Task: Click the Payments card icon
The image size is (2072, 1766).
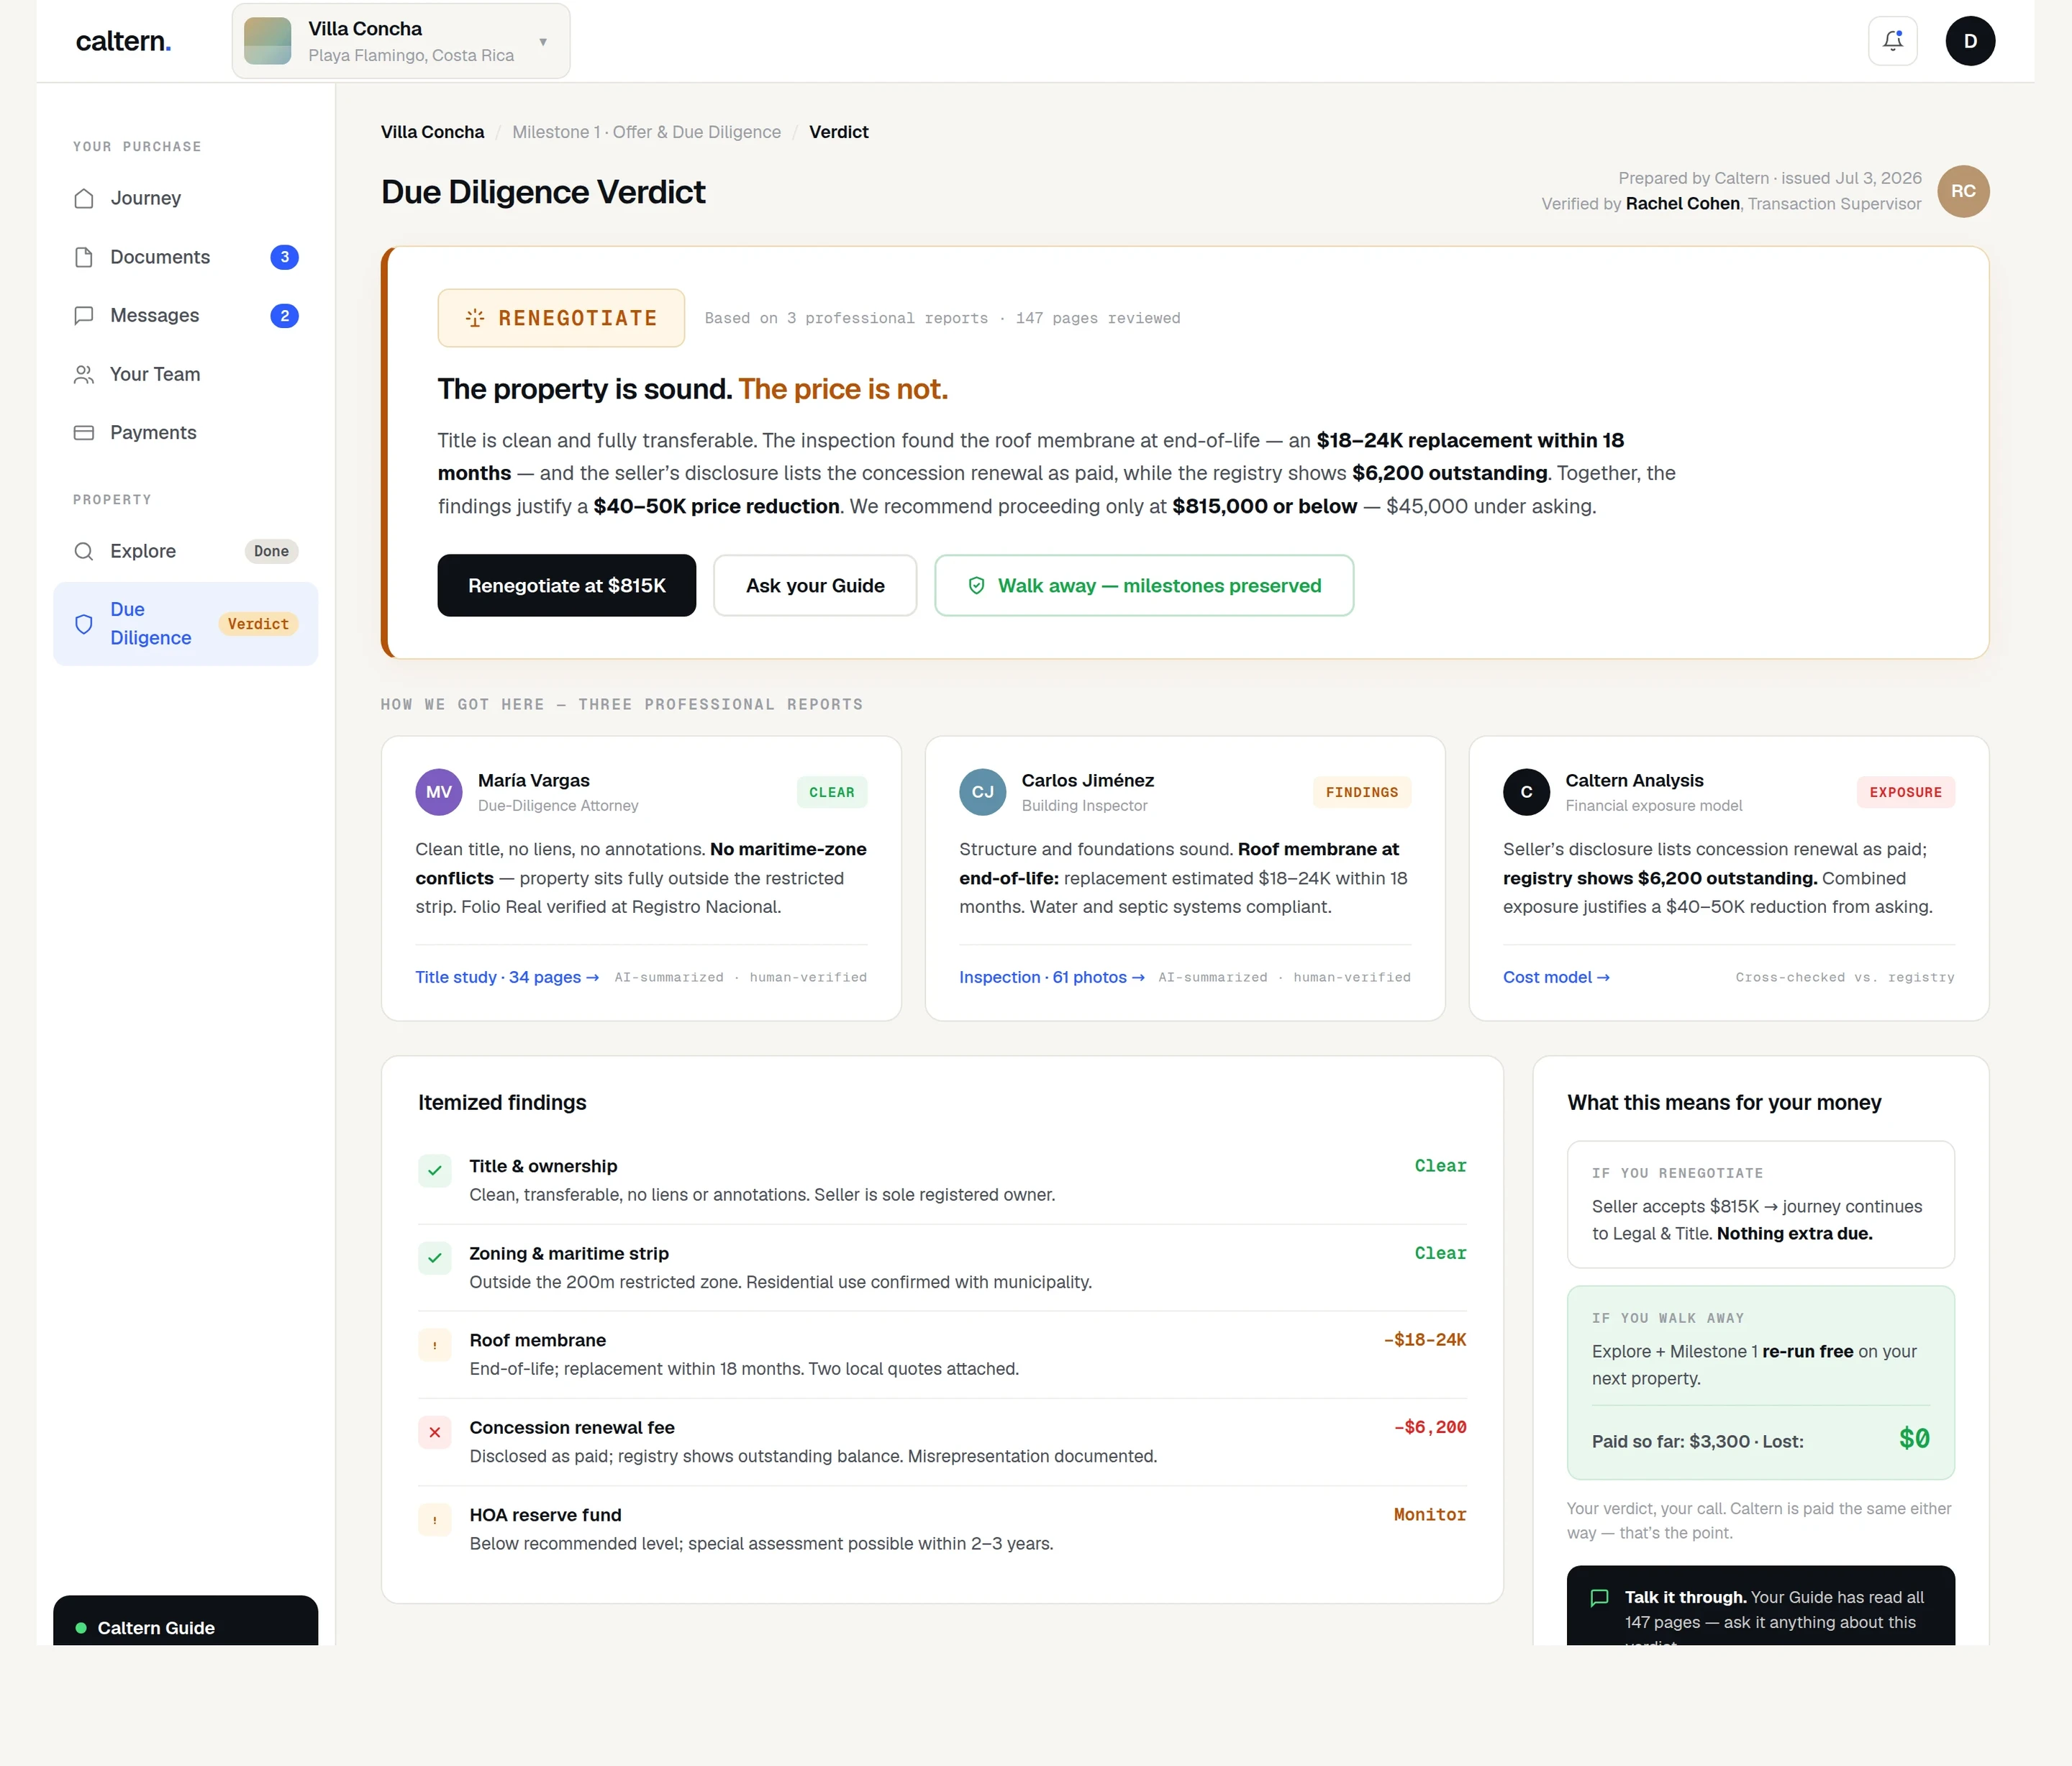Action: tap(84, 433)
